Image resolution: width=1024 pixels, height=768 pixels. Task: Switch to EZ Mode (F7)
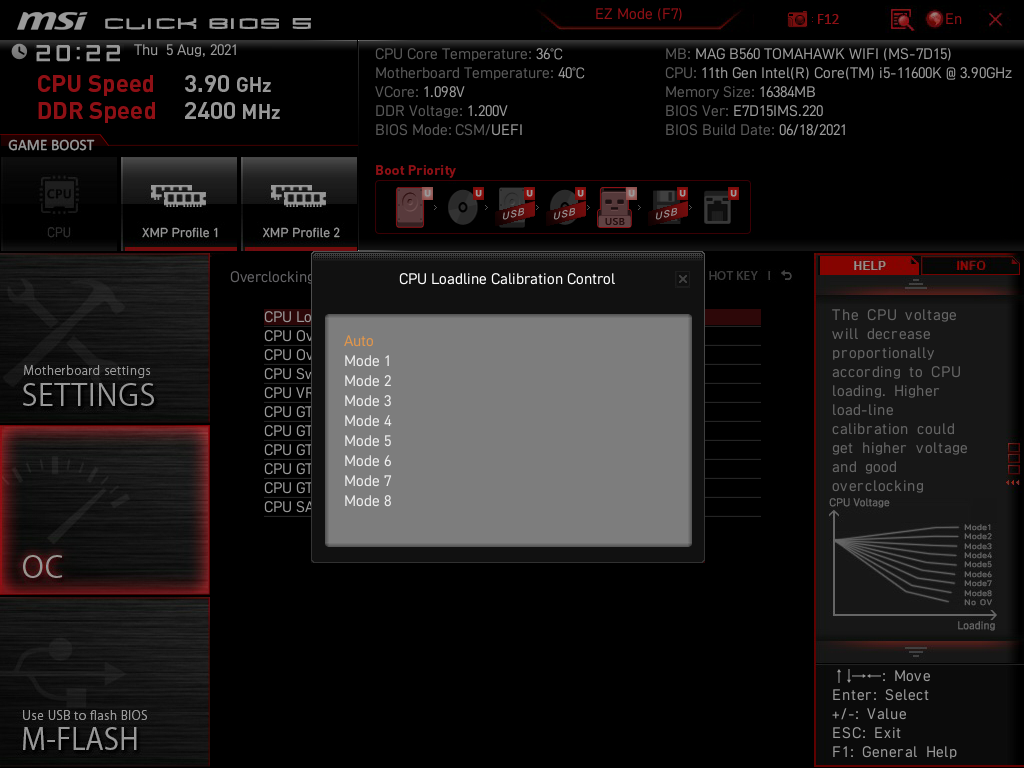tap(638, 14)
